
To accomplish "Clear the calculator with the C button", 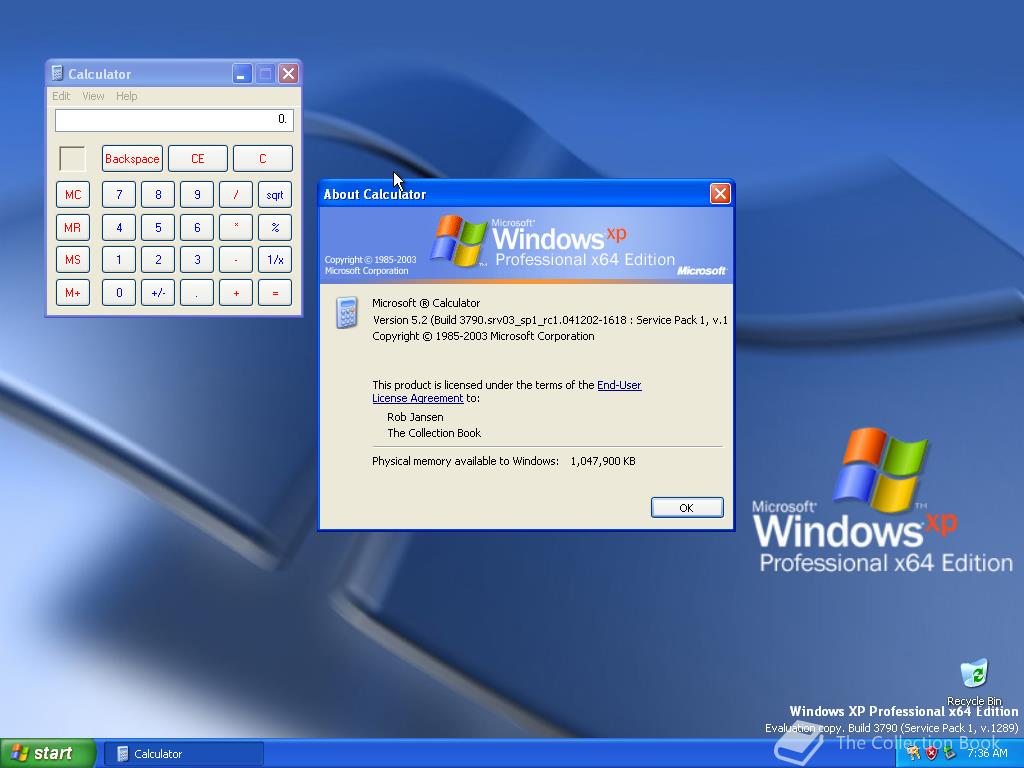I will point(263,159).
